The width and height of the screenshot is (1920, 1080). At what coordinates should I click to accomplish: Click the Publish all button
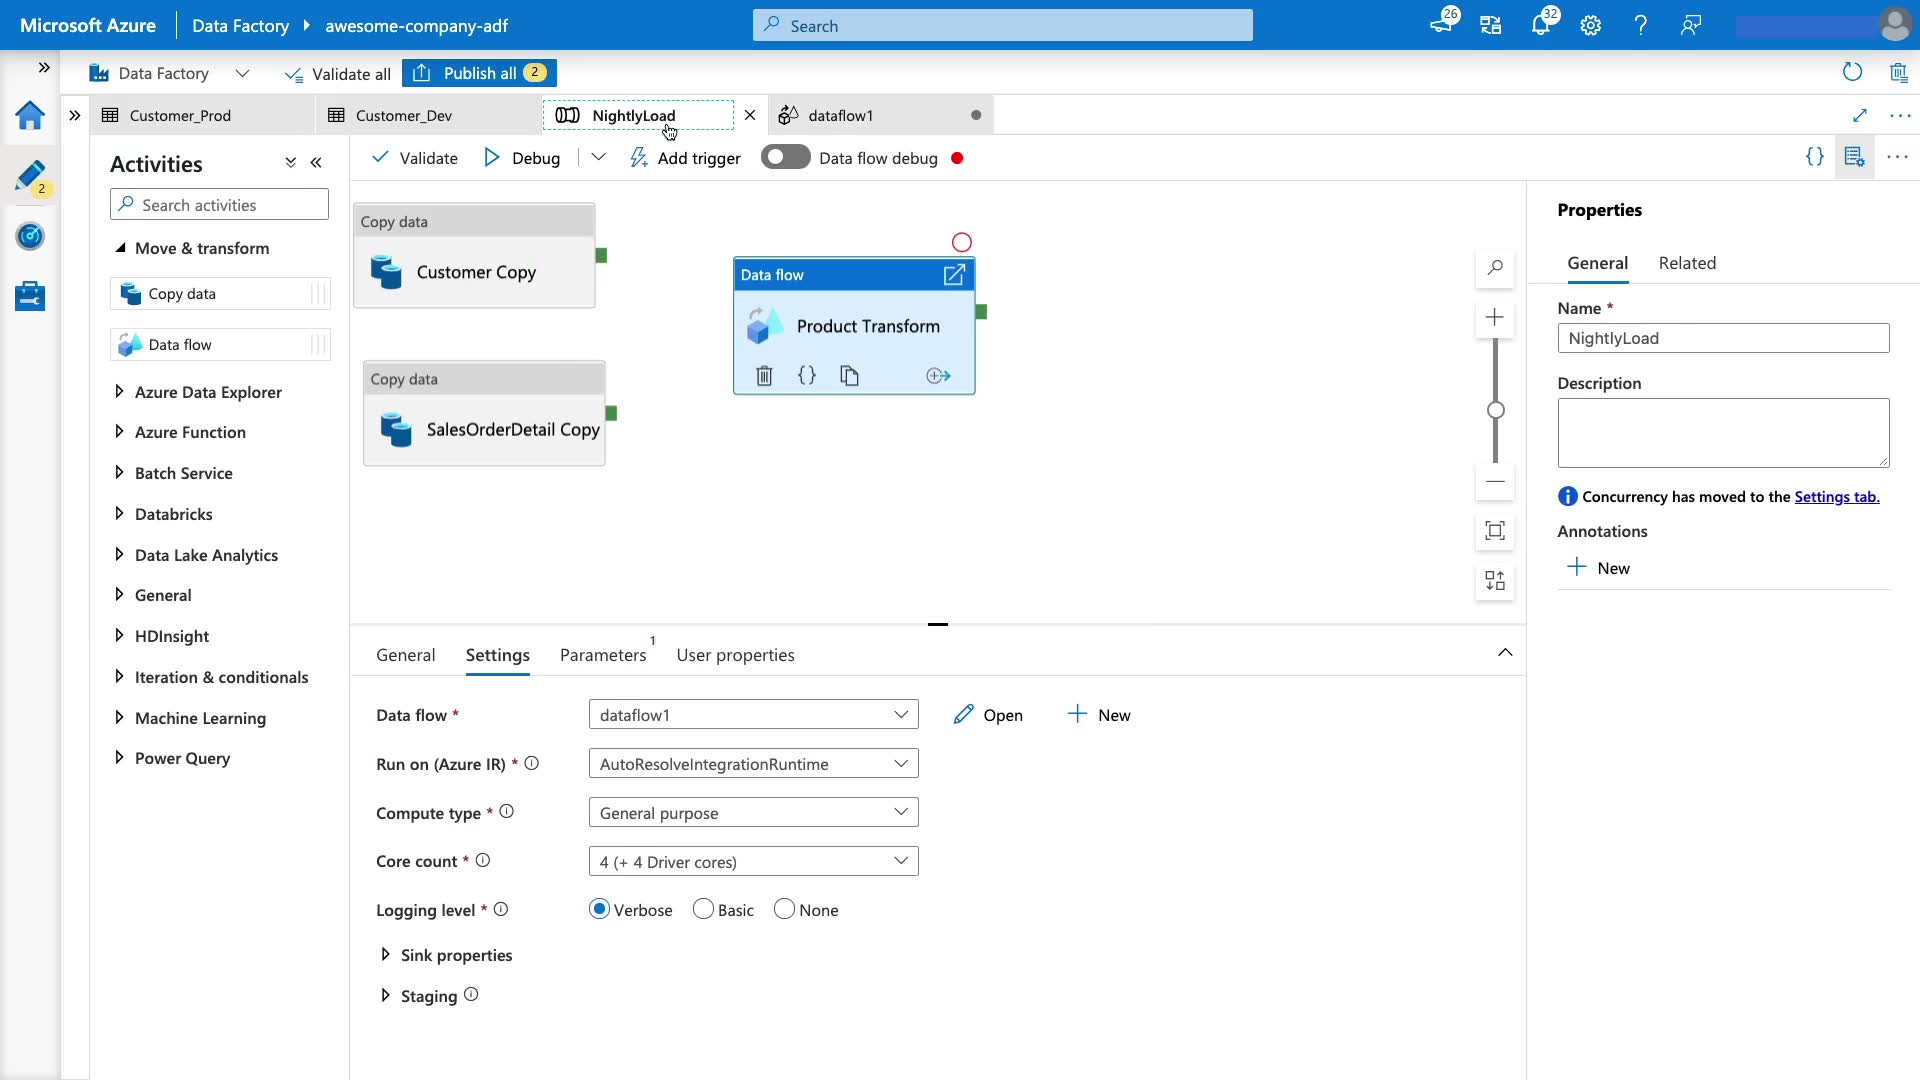pos(479,73)
